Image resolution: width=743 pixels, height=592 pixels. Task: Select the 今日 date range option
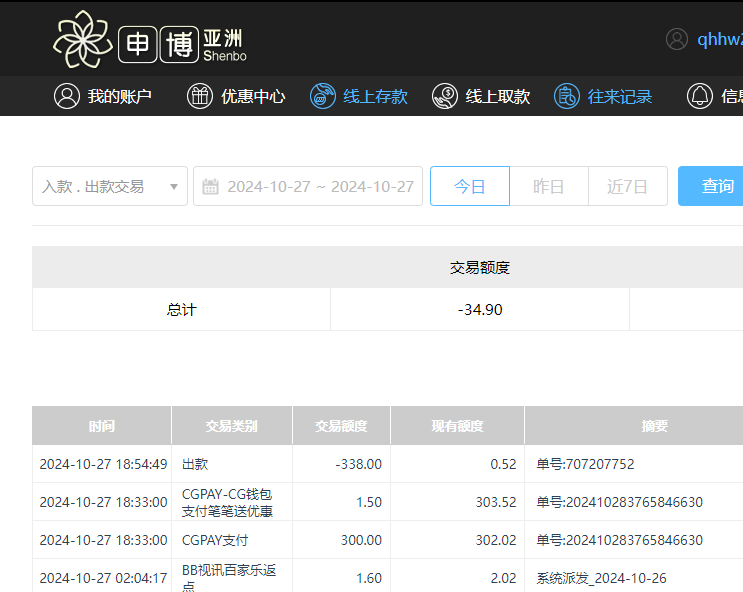coord(470,187)
